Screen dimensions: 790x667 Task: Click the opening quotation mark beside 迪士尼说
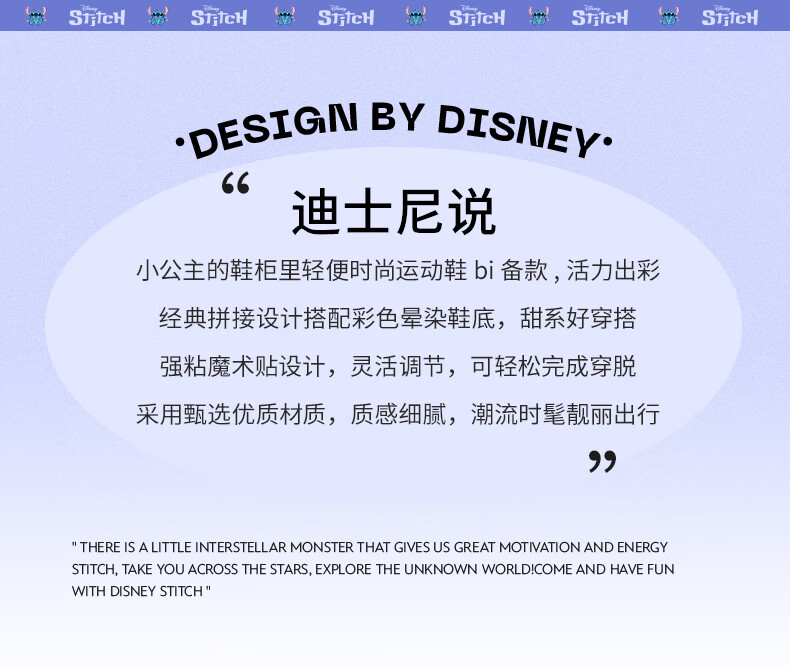point(236,182)
